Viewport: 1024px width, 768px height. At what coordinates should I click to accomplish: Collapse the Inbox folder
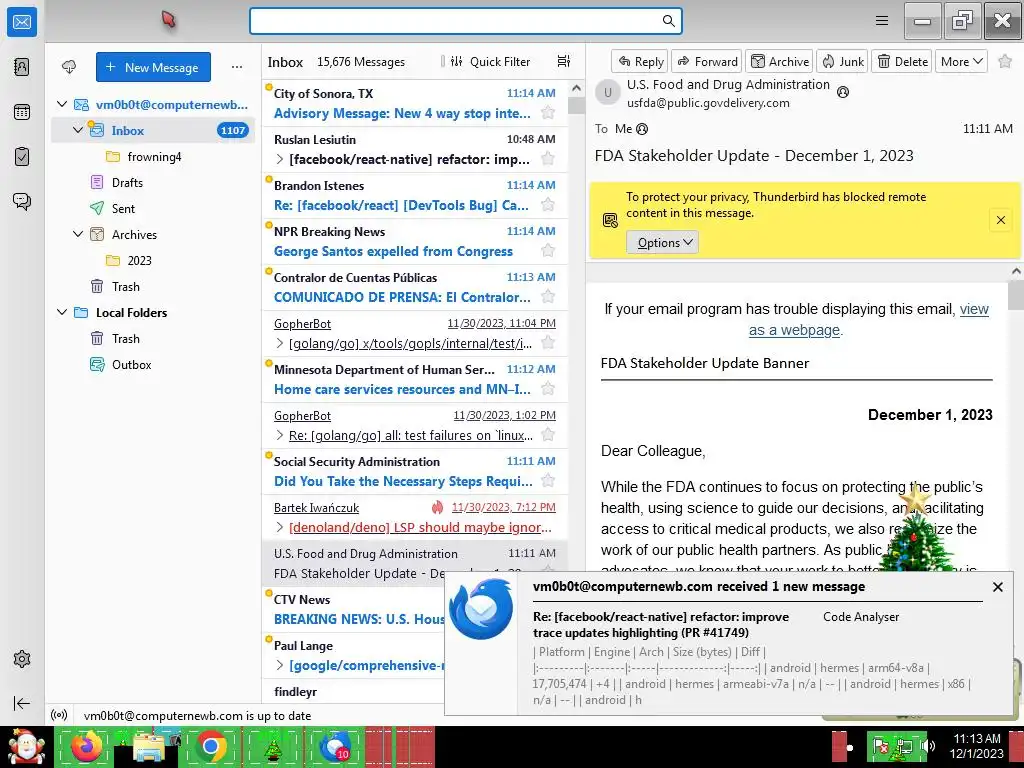pos(78,130)
